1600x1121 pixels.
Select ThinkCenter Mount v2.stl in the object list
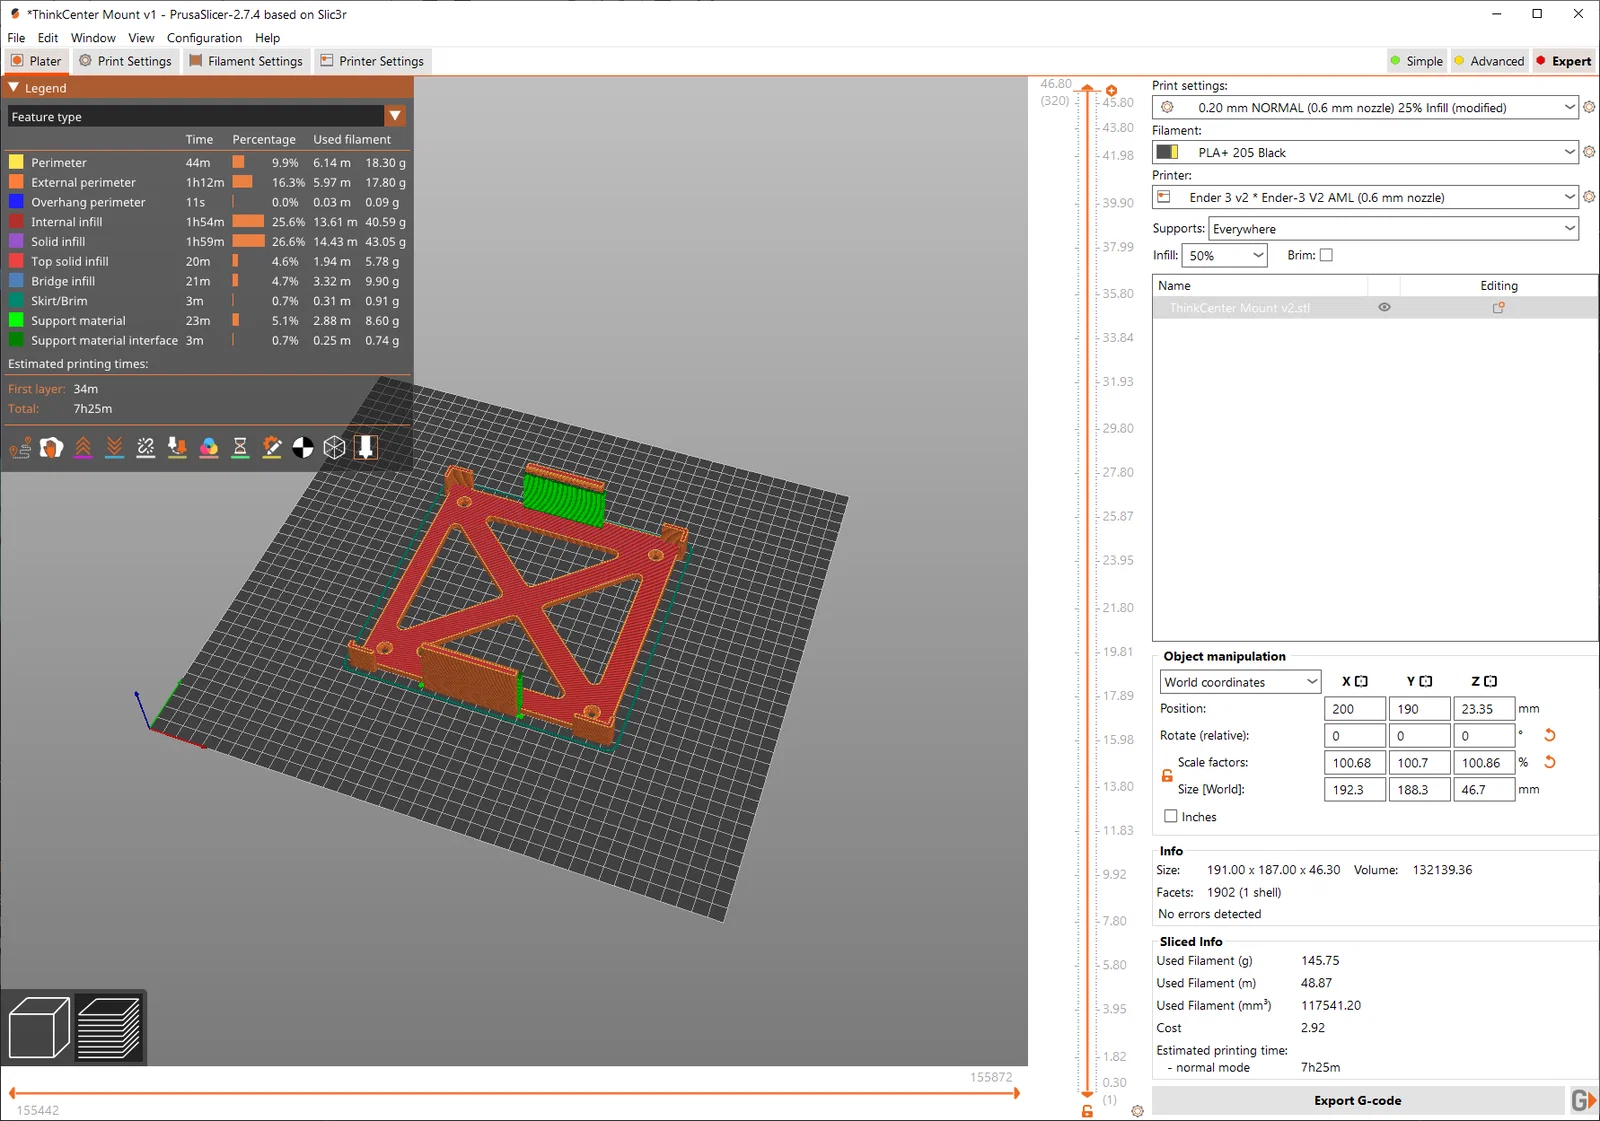point(1375,308)
